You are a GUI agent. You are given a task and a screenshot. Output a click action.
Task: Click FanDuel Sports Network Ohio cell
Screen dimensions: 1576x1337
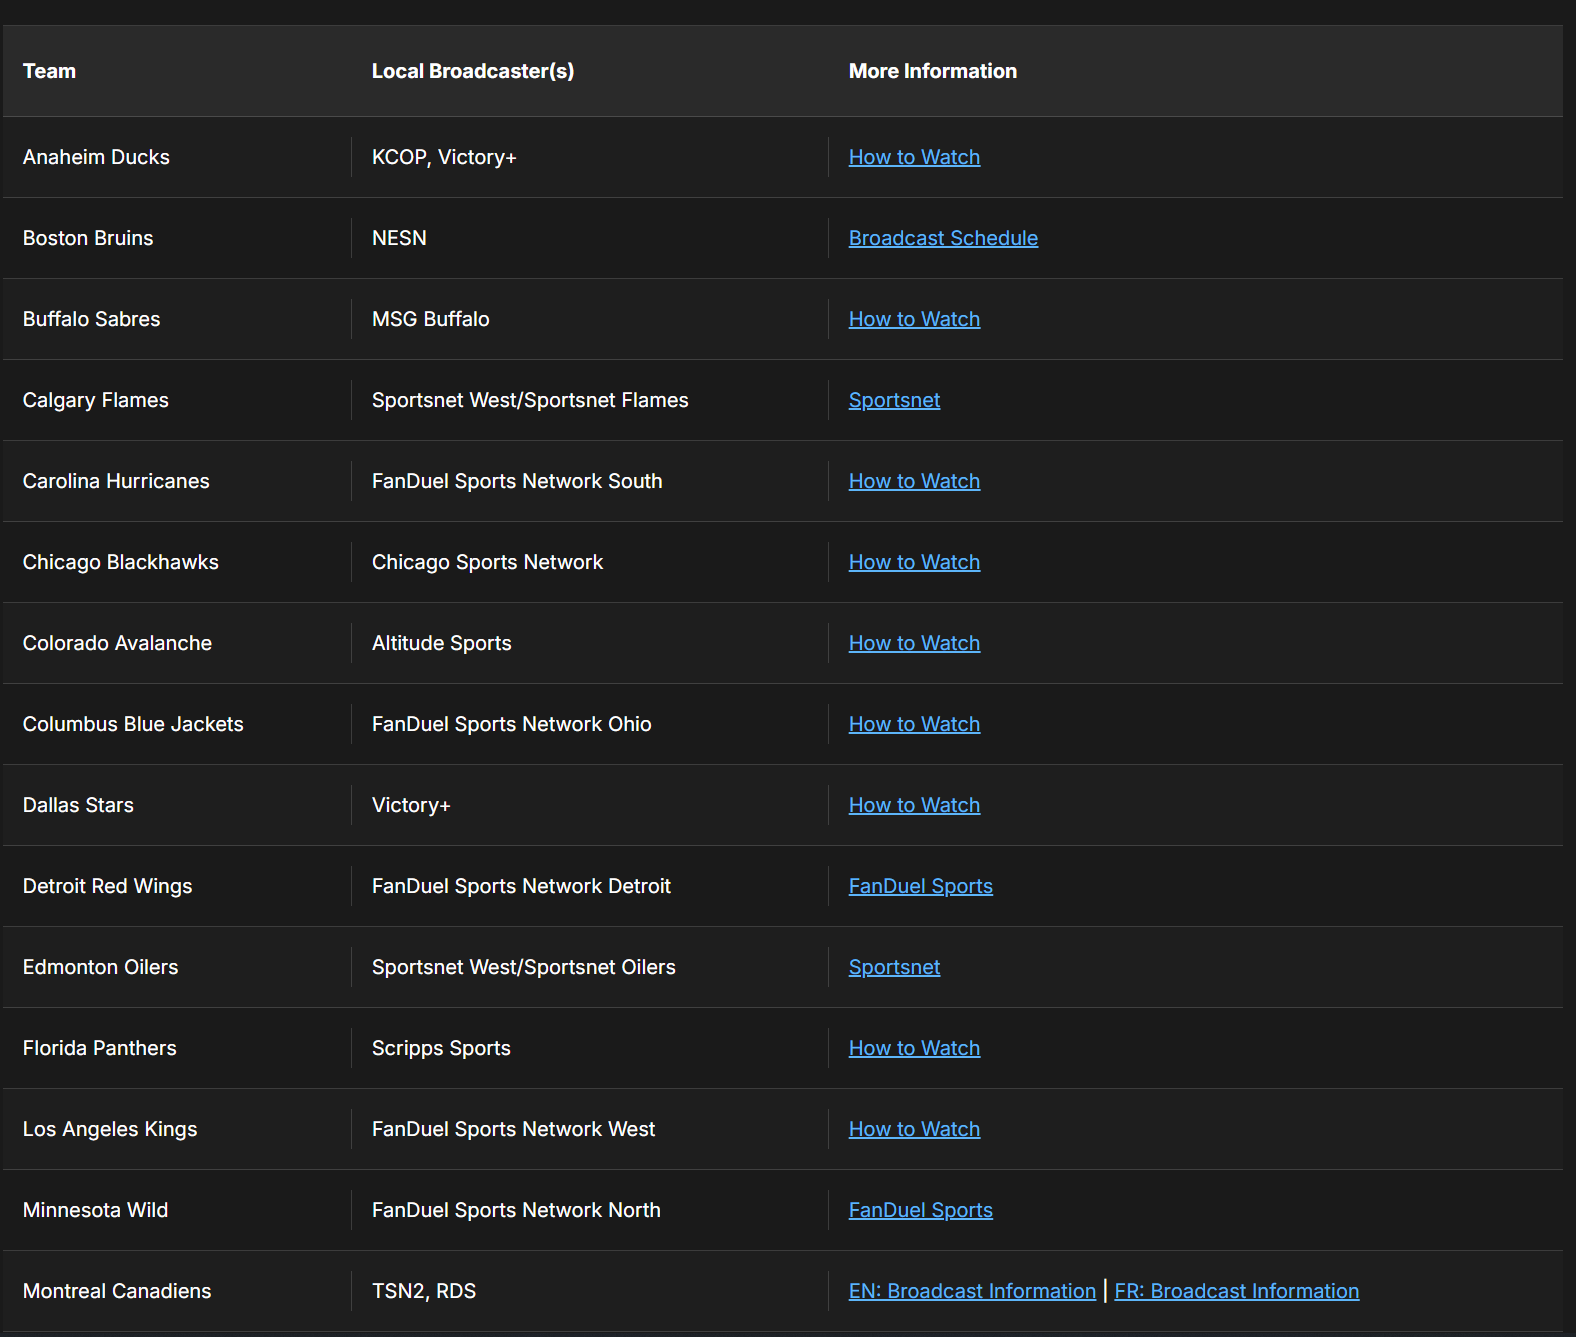(x=590, y=724)
